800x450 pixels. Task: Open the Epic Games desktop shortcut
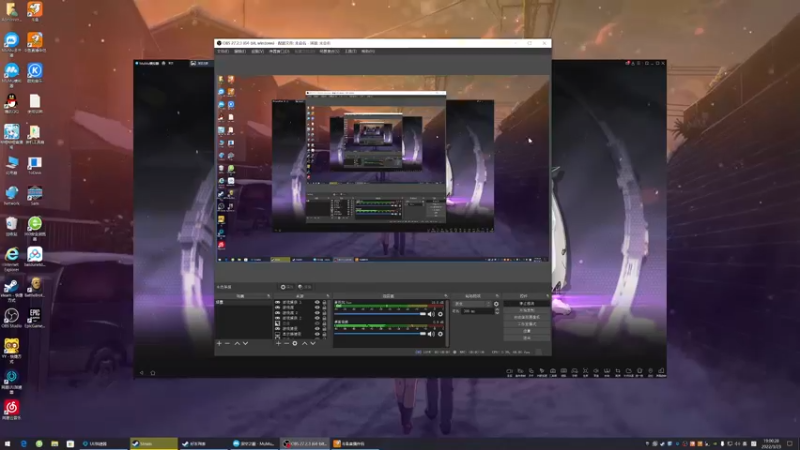(x=35, y=318)
